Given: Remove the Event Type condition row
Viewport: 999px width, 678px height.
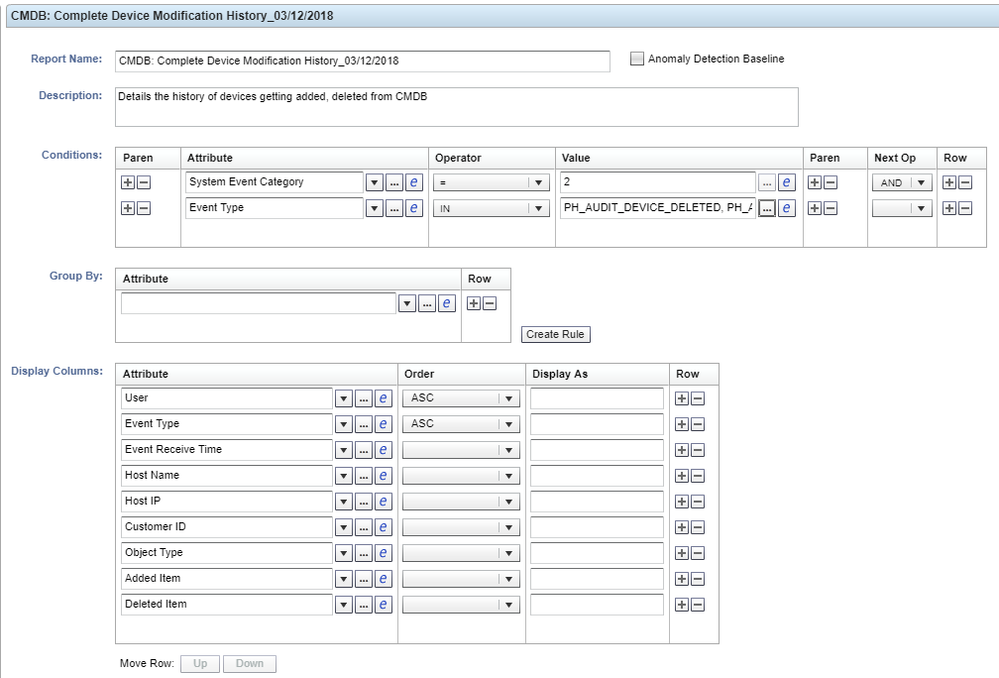Looking at the screenshot, I should click(965, 208).
